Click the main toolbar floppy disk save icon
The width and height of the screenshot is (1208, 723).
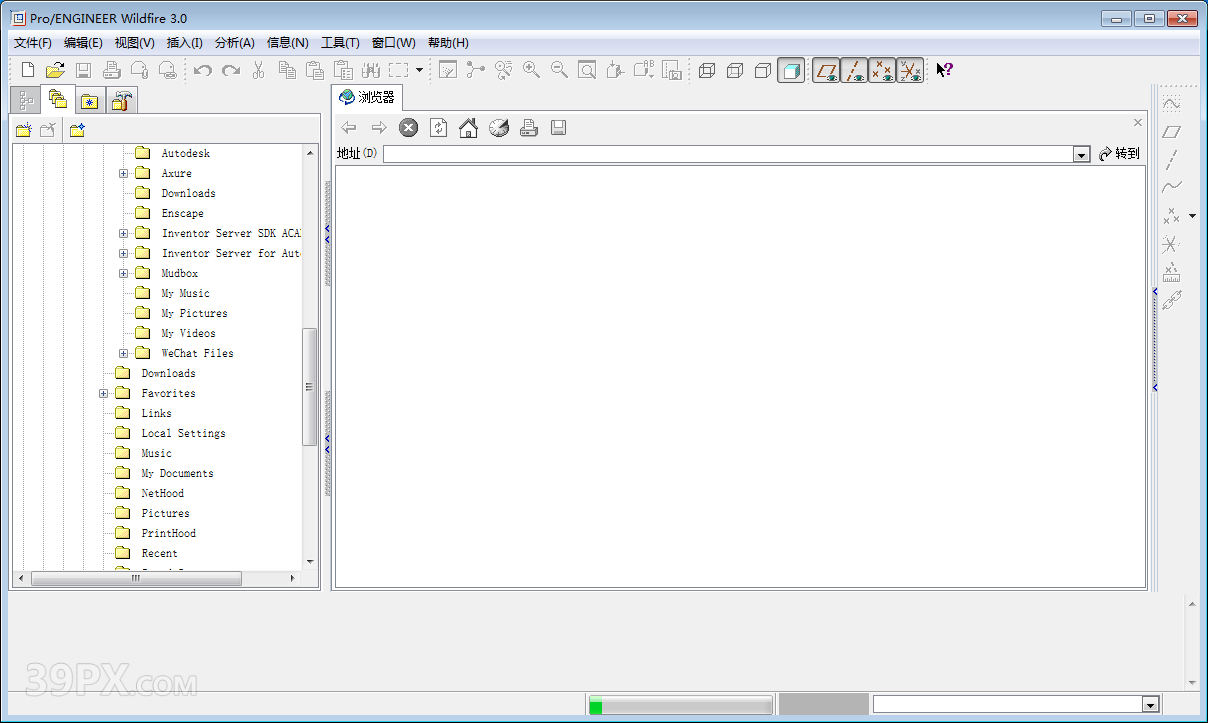tap(84, 70)
